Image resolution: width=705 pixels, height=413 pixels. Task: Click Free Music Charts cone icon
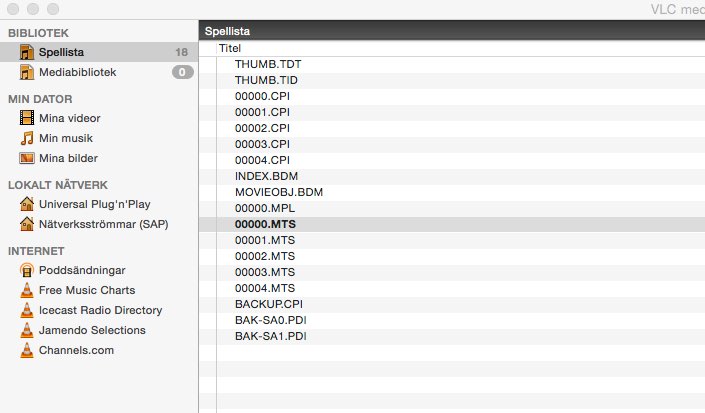(x=27, y=290)
